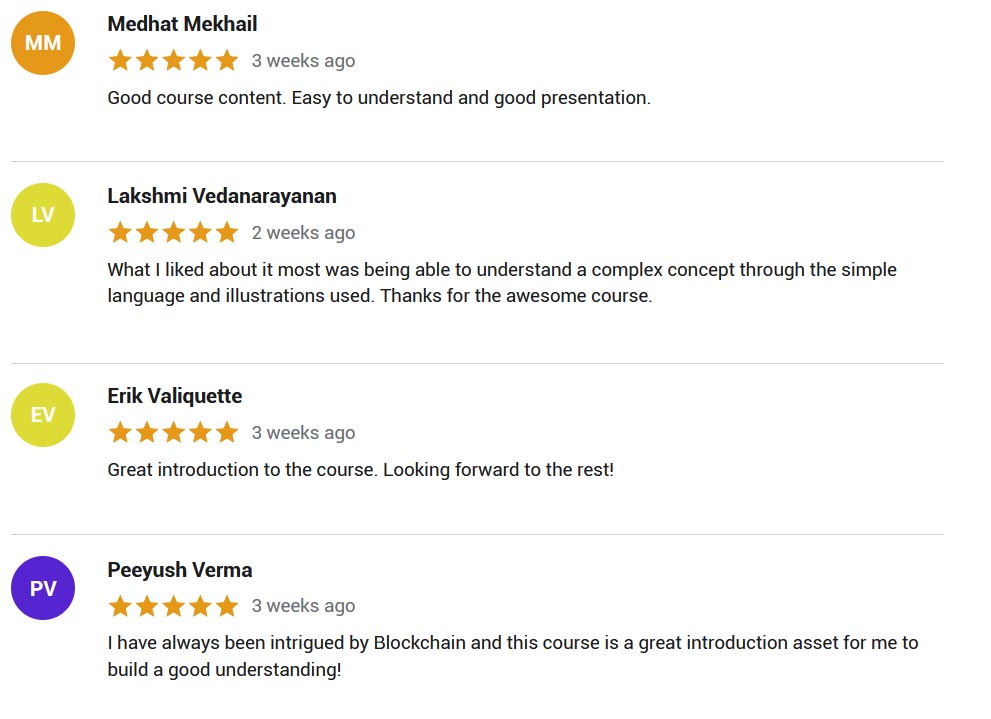This screenshot has height=719, width=991.
Task: Click "3 weeks ago" on Erik's review
Action: [x=303, y=433]
